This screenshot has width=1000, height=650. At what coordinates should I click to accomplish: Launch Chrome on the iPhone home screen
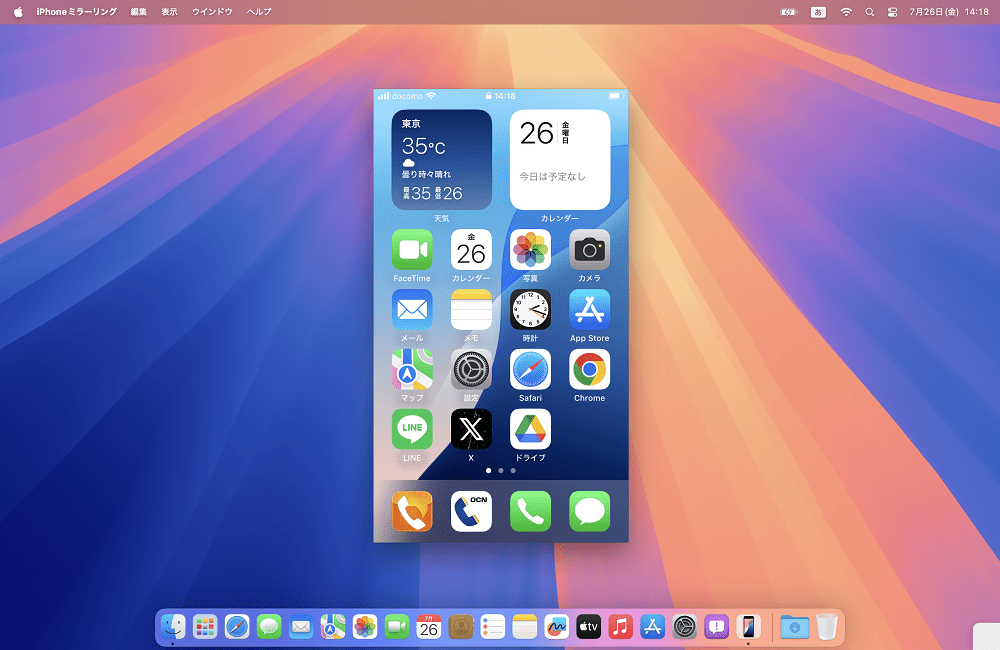coord(589,369)
